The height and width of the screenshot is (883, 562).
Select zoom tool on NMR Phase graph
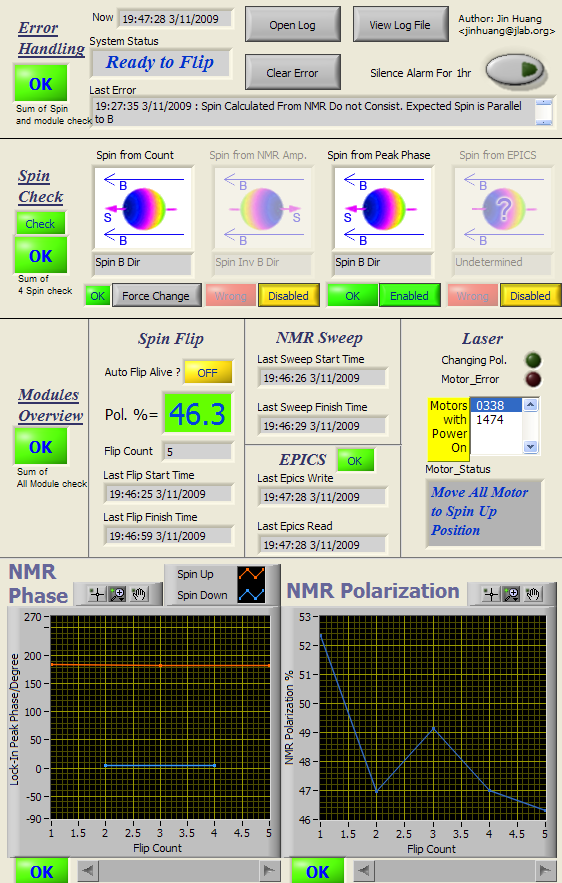click(117, 594)
